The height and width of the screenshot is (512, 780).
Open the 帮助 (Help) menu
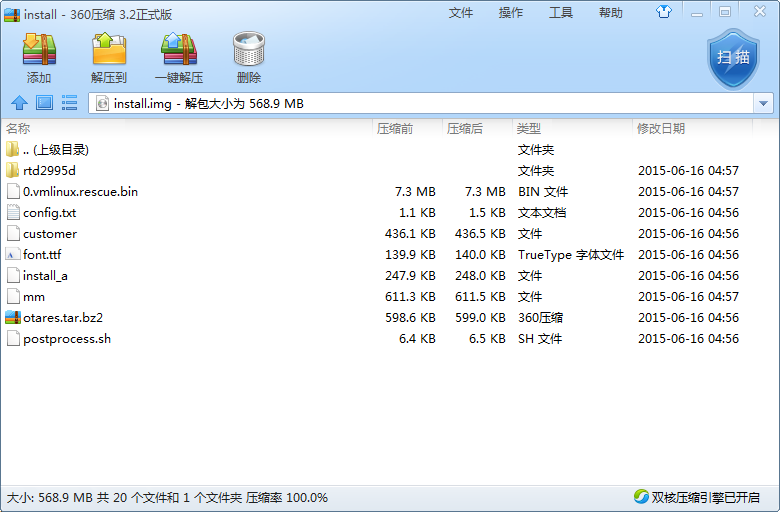(611, 12)
